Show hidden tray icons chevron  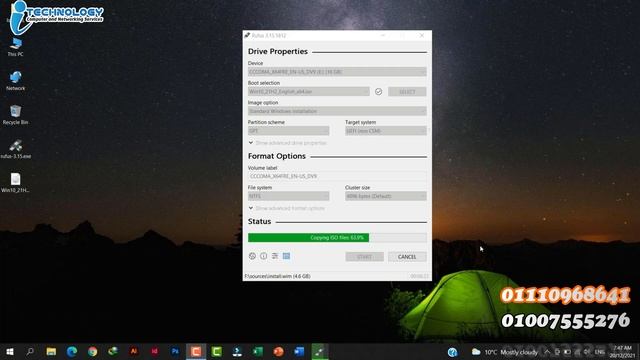[547, 352]
